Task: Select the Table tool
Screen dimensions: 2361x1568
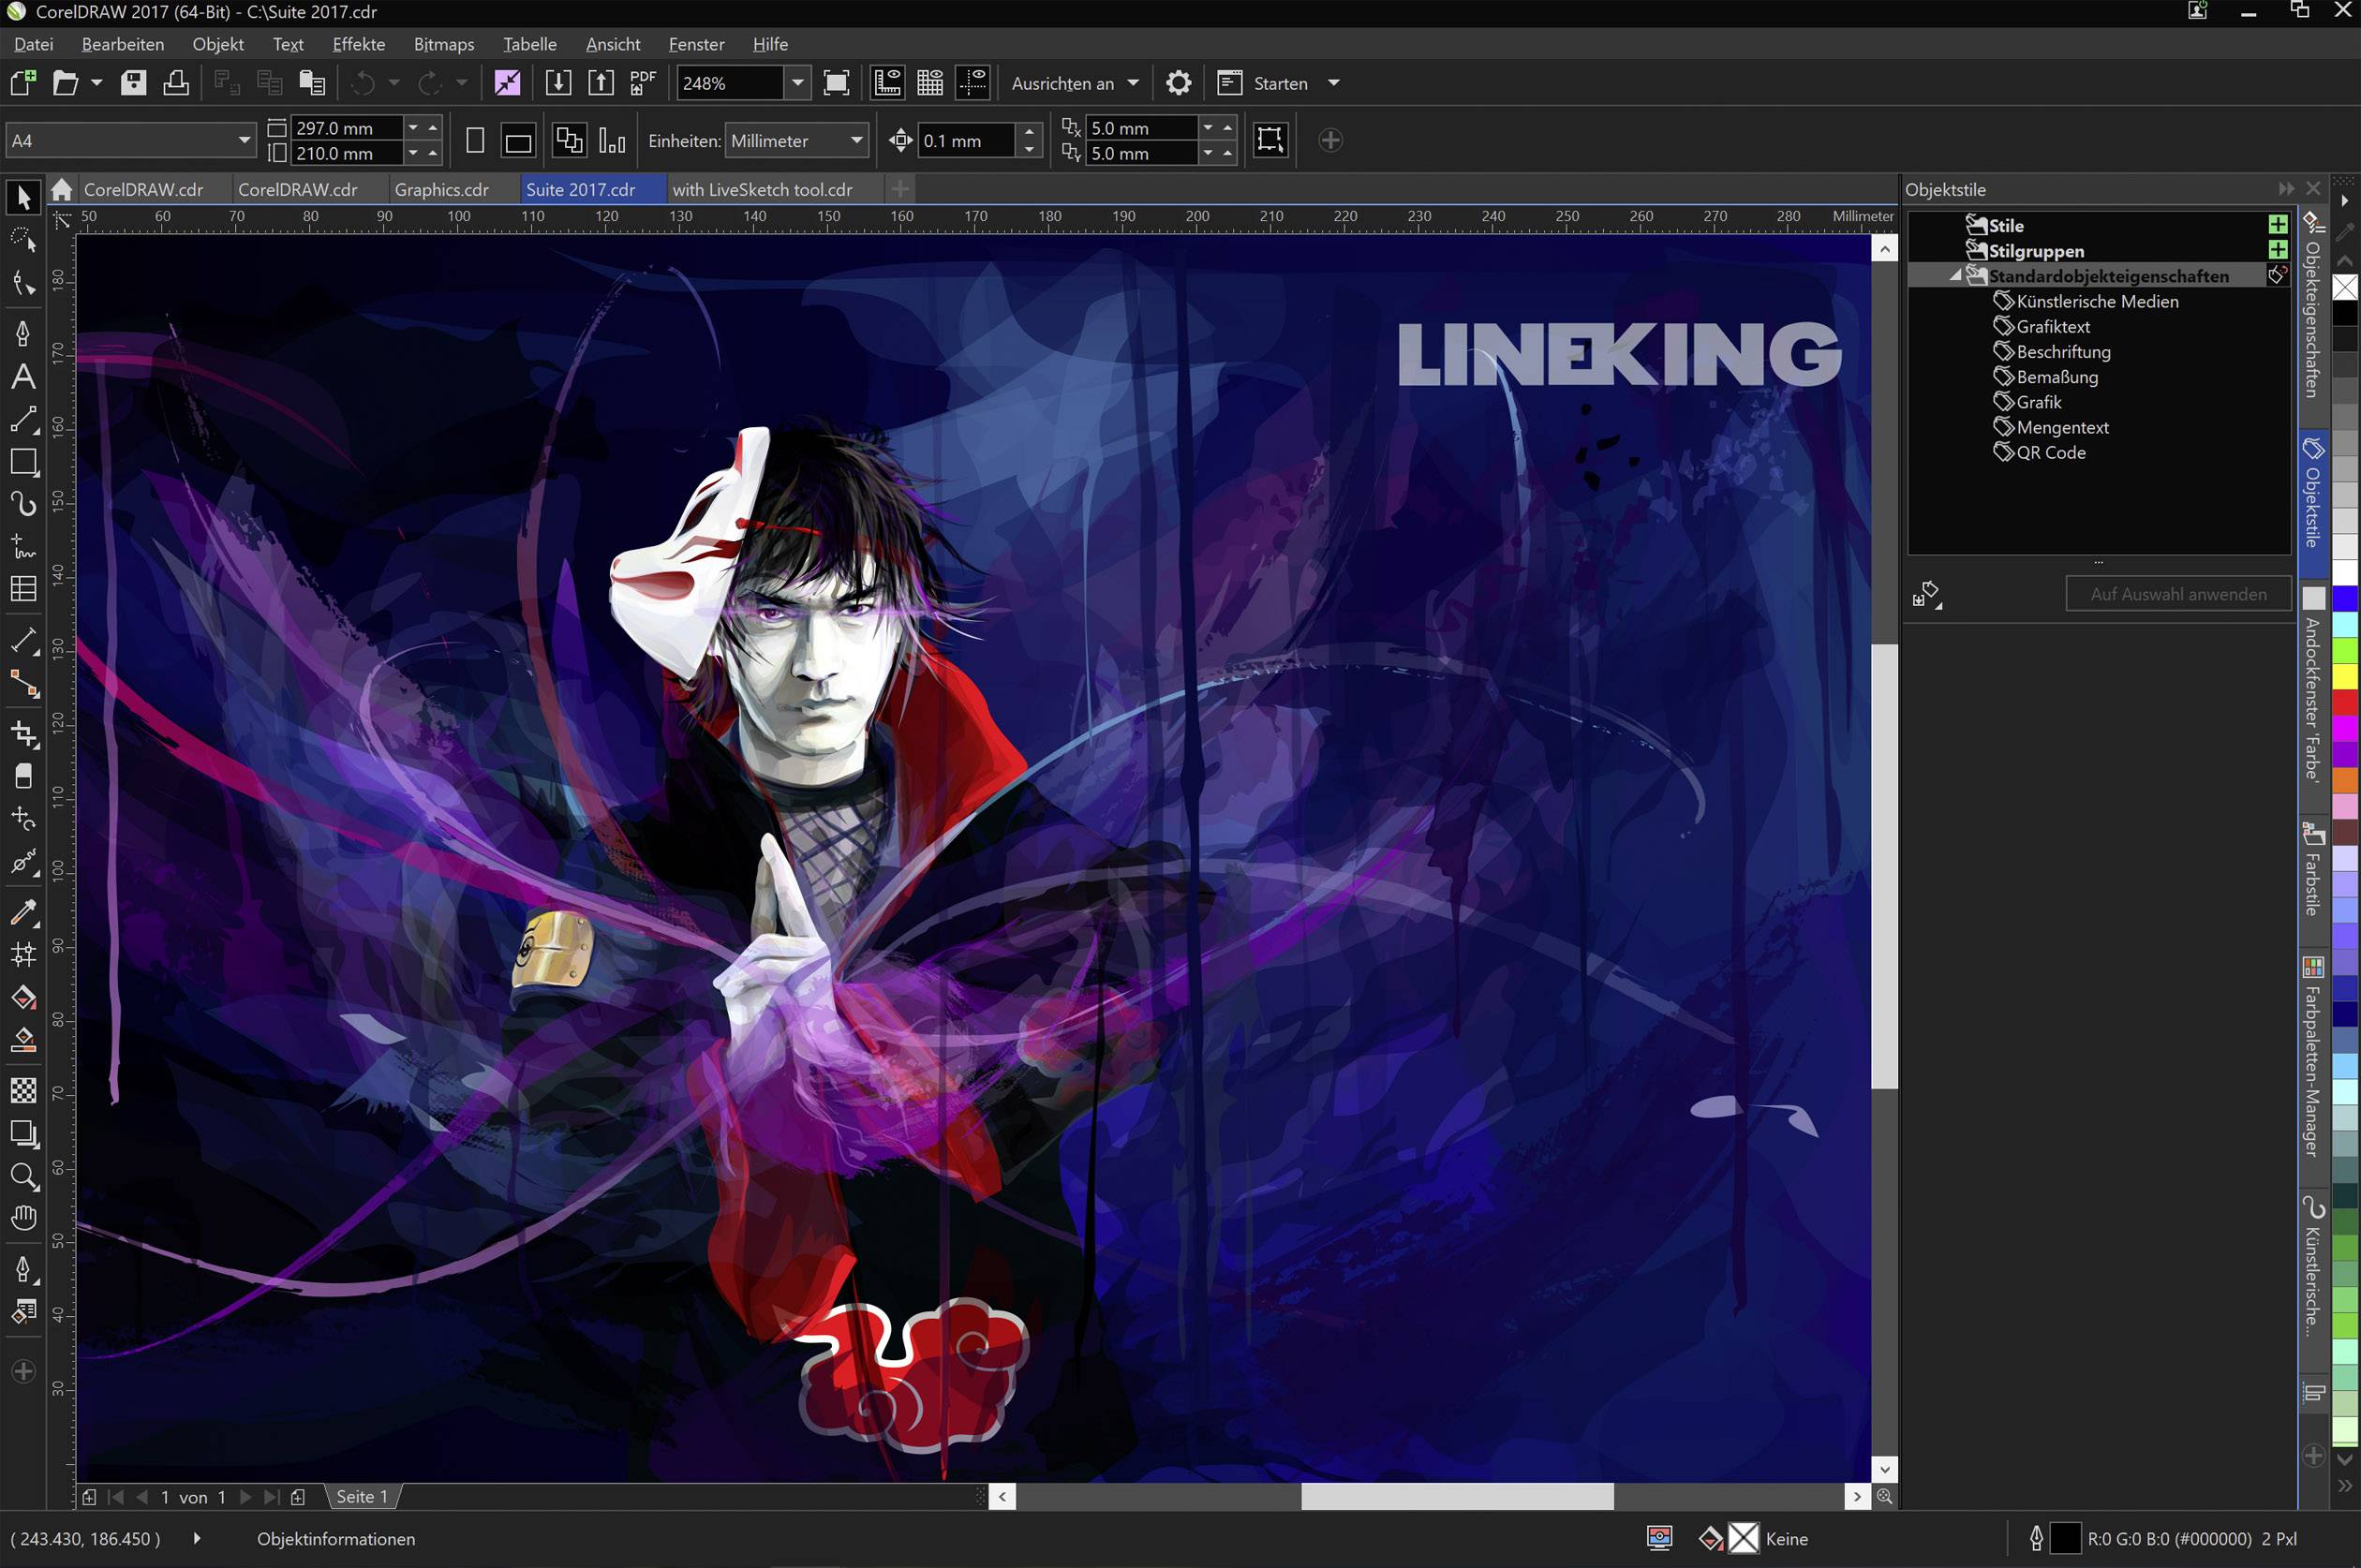Action: pyautogui.click(x=23, y=589)
